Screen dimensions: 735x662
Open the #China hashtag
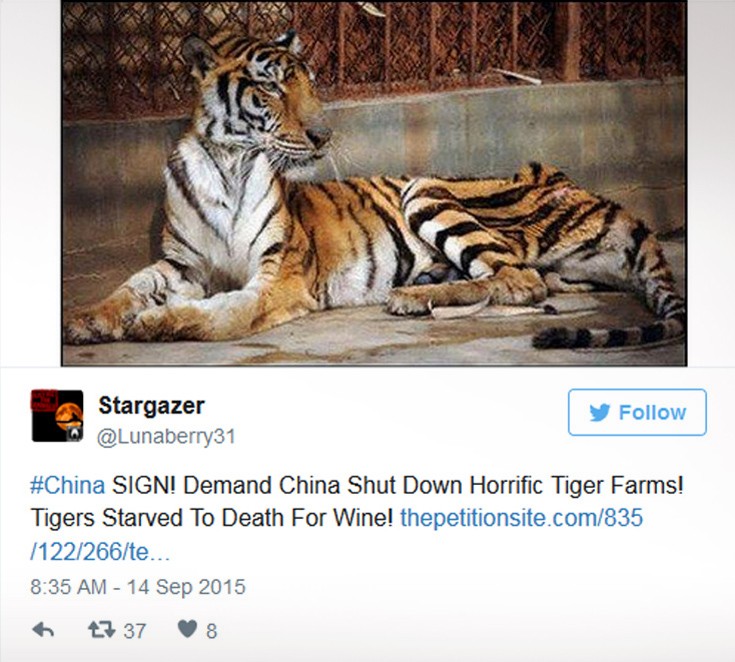click(68, 485)
